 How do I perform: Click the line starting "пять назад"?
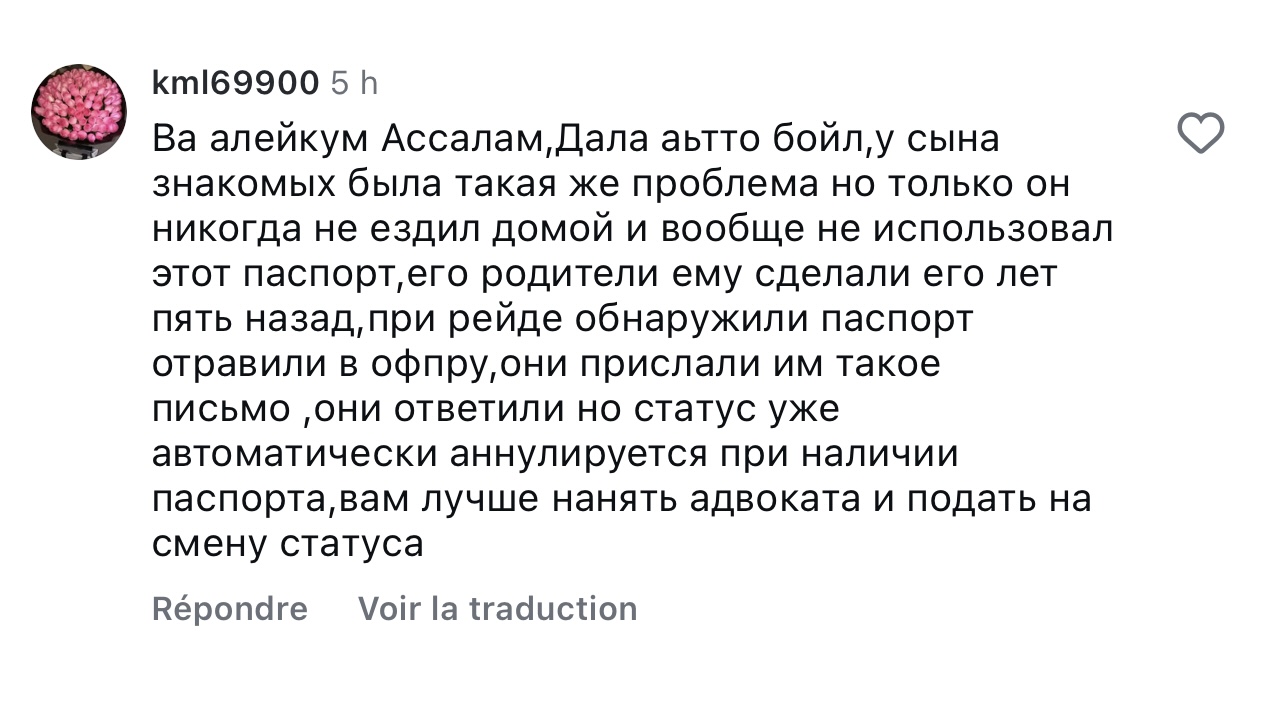pos(562,320)
